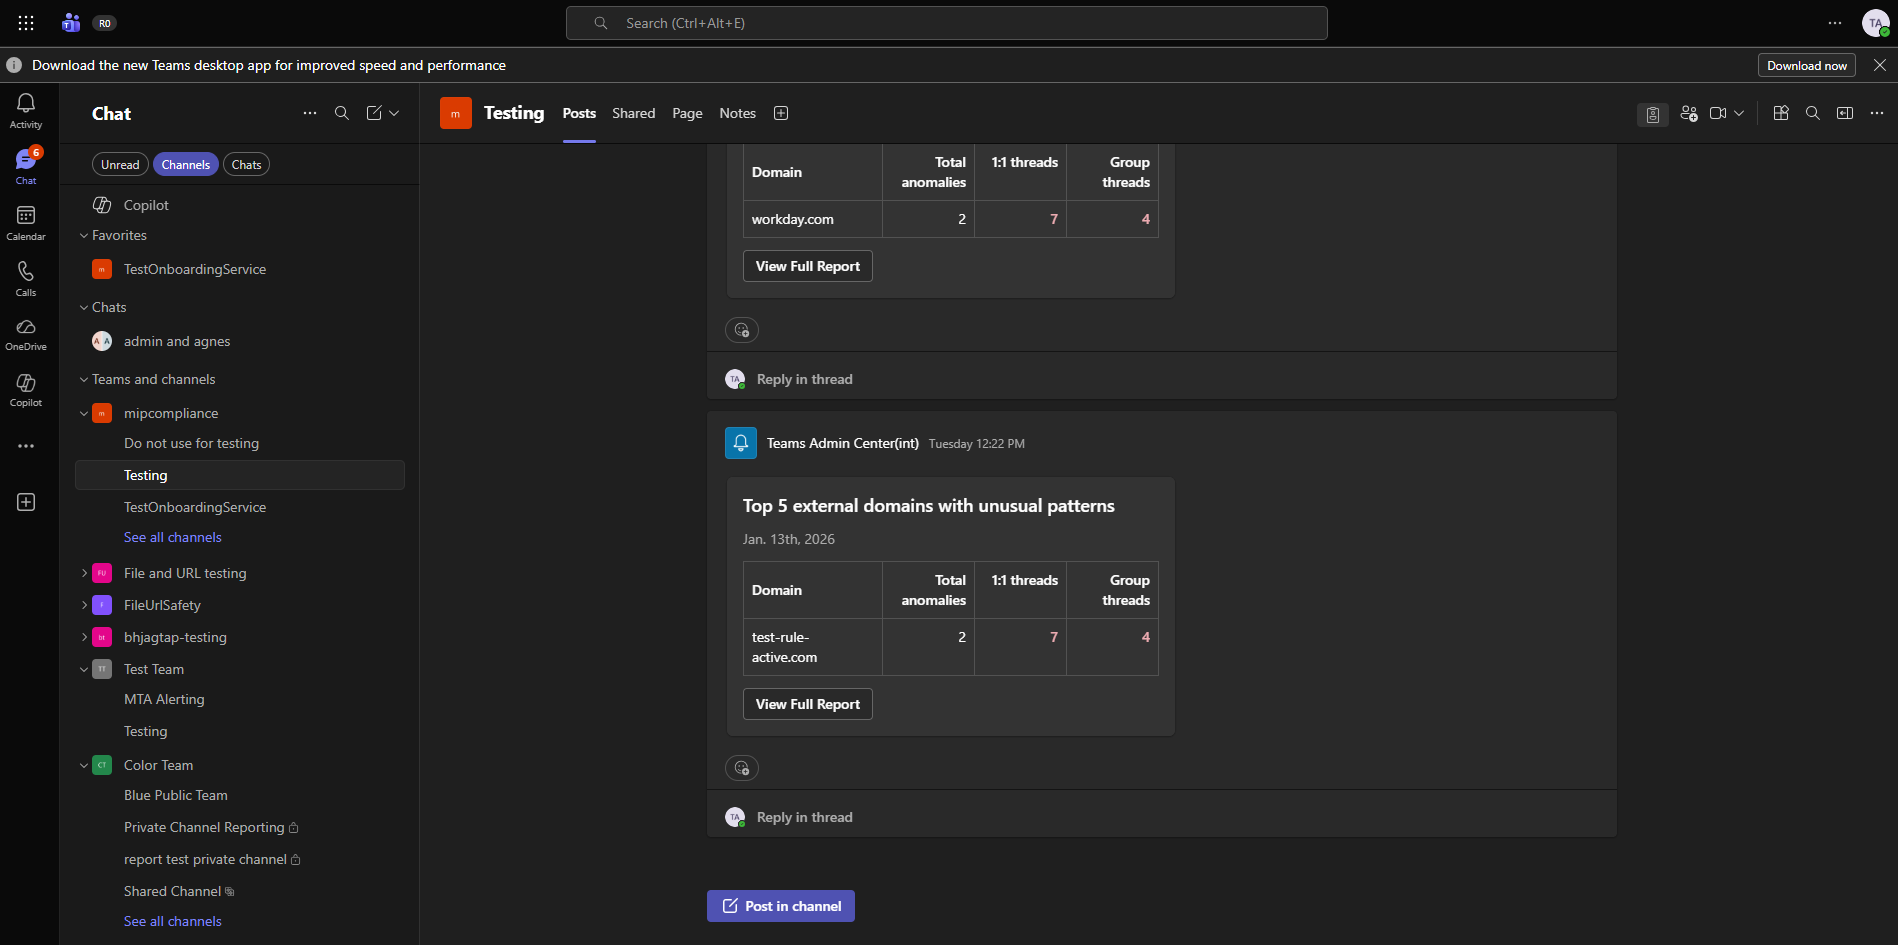Click the search icon in the Chat header
This screenshot has width=1898, height=945.
pos(342,113)
